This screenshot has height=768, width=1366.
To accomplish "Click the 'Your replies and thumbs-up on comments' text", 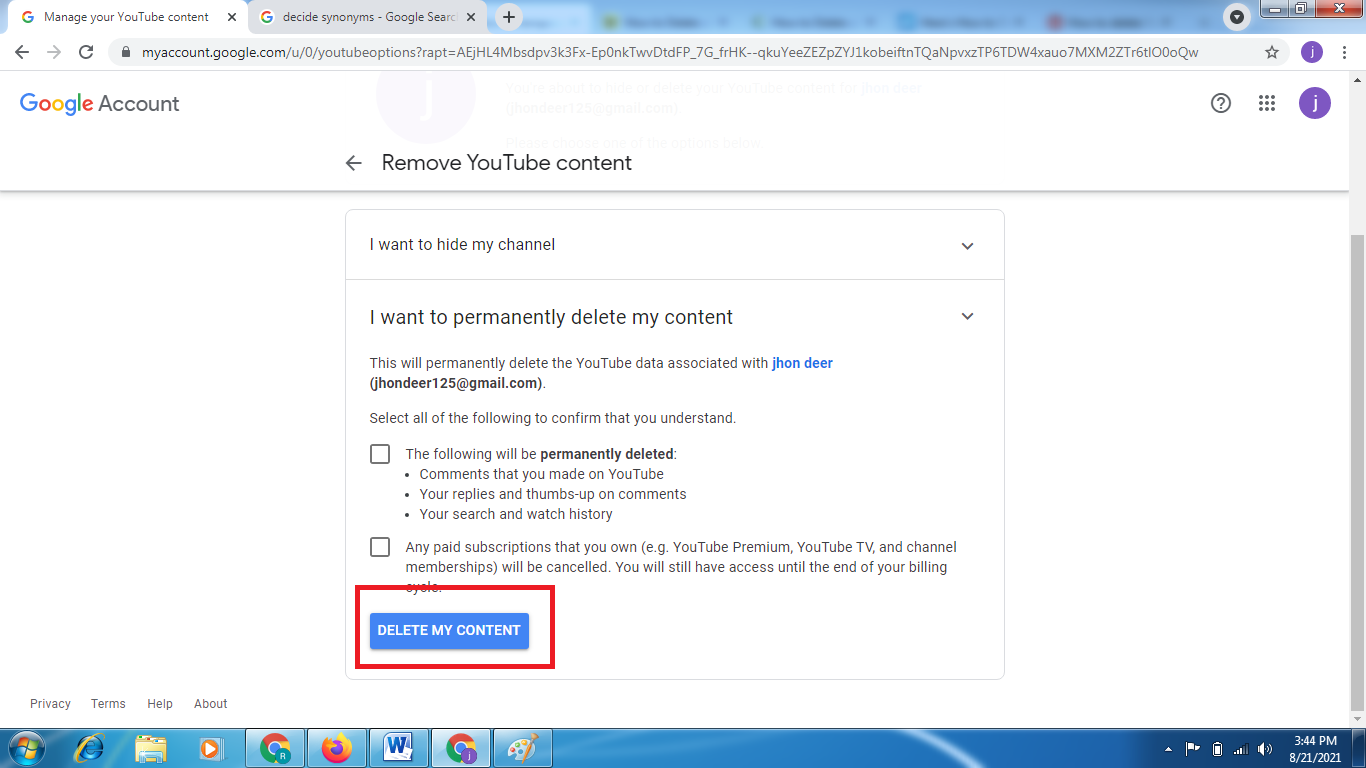I will pyautogui.click(x=553, y=494).
